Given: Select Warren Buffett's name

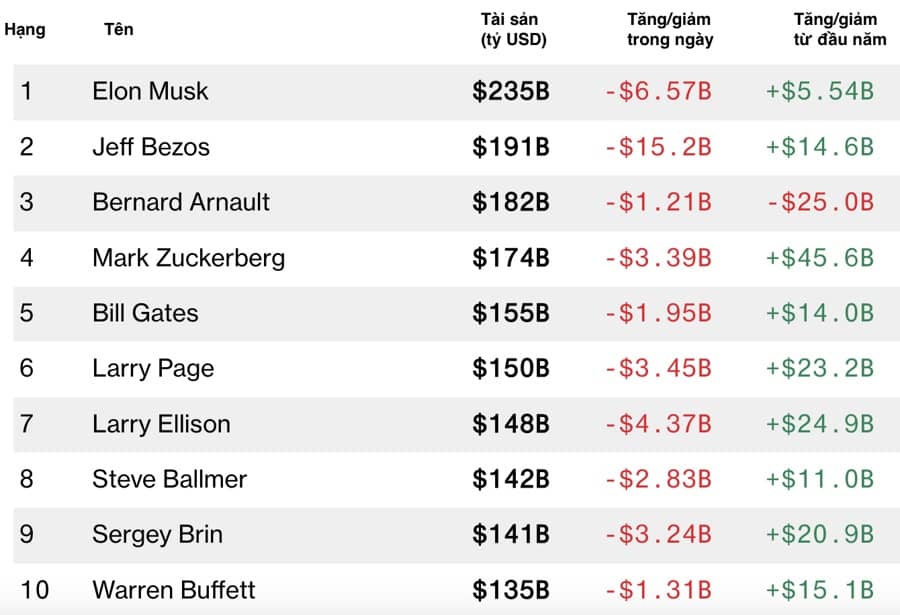Looking at the screenshot, I should pyautogui.click(x=173, y=590).
